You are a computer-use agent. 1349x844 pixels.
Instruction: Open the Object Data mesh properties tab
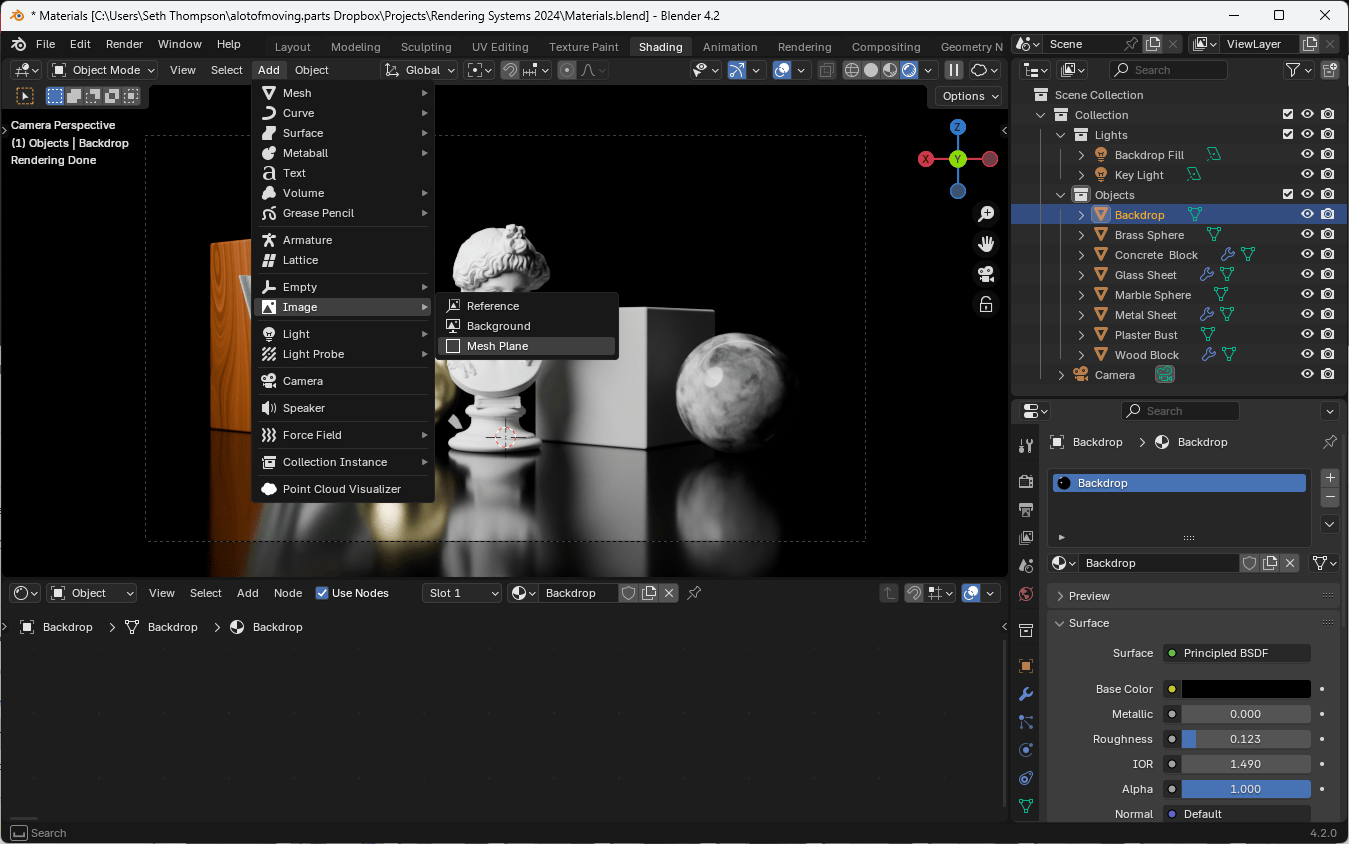tap(1025, 806)
